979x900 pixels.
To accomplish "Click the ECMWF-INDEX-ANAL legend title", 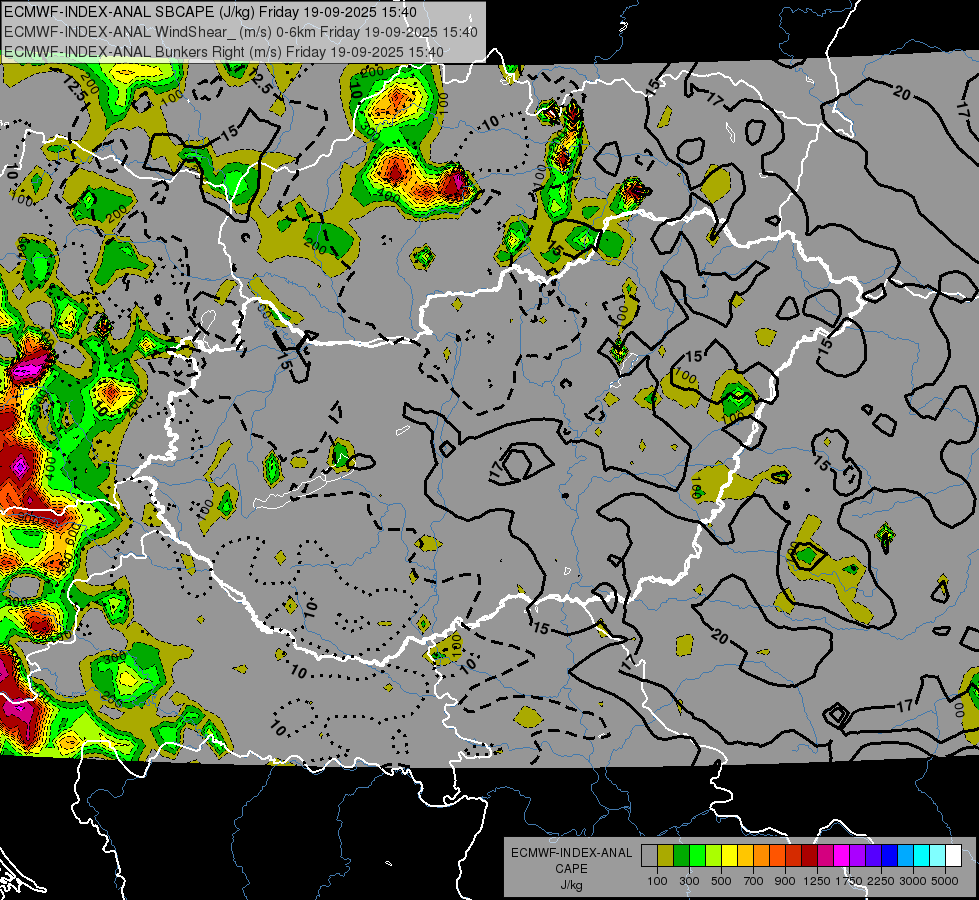I will pyautogui.click(x=571, y=853).
